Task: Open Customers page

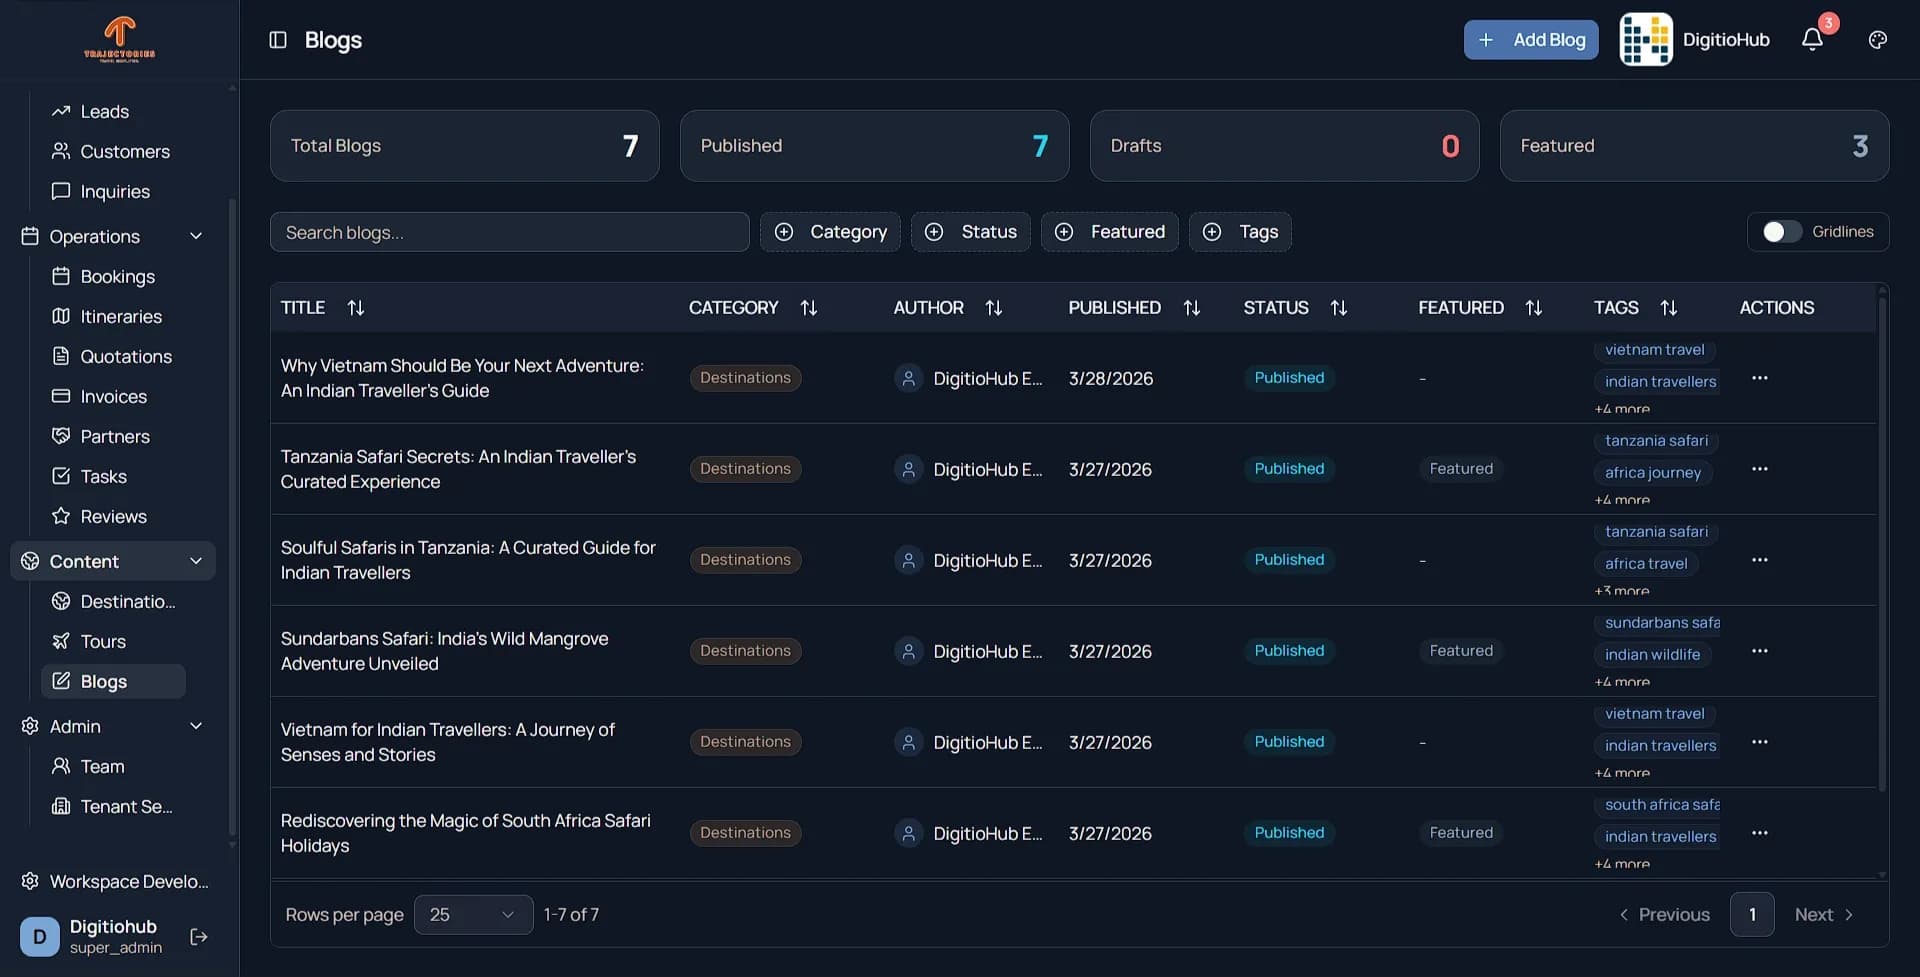Action: click(x=112, y=151)
